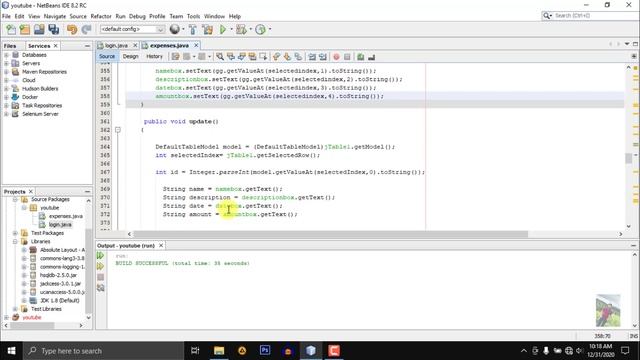
Task: Select expenses.java in Projects tree
Action: [66, 216]
